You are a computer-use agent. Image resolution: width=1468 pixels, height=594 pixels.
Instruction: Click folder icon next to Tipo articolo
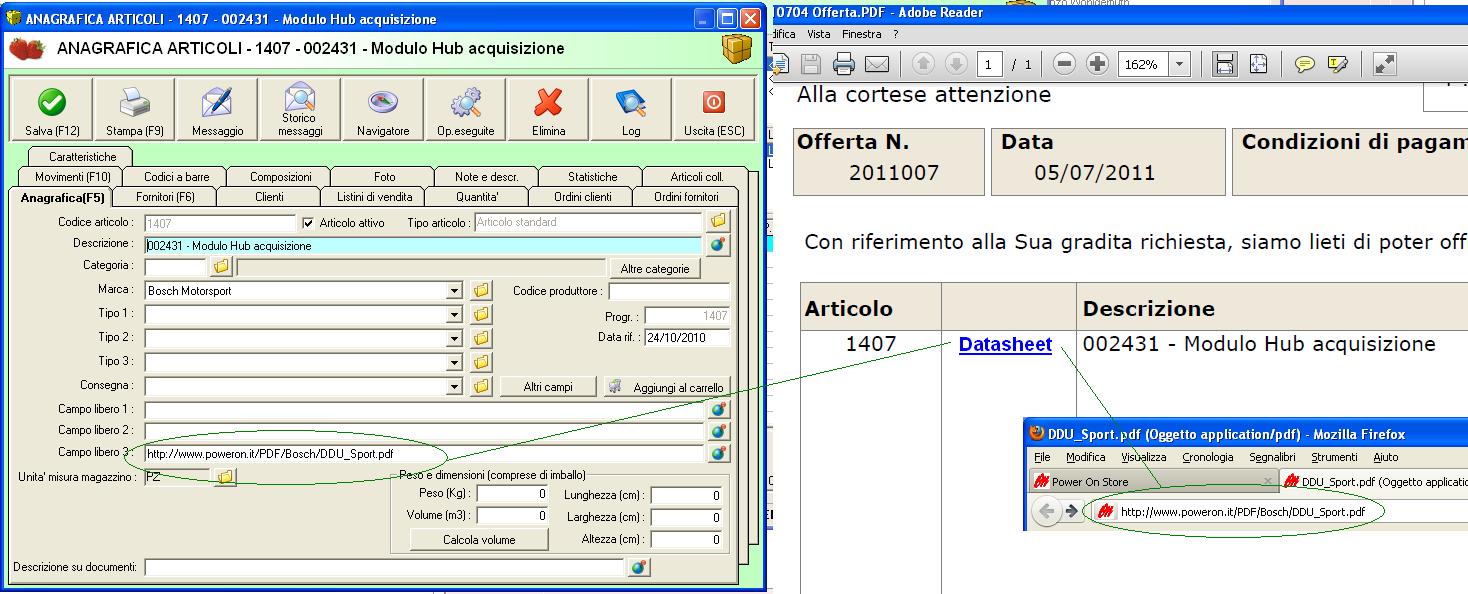coord(718,221)
